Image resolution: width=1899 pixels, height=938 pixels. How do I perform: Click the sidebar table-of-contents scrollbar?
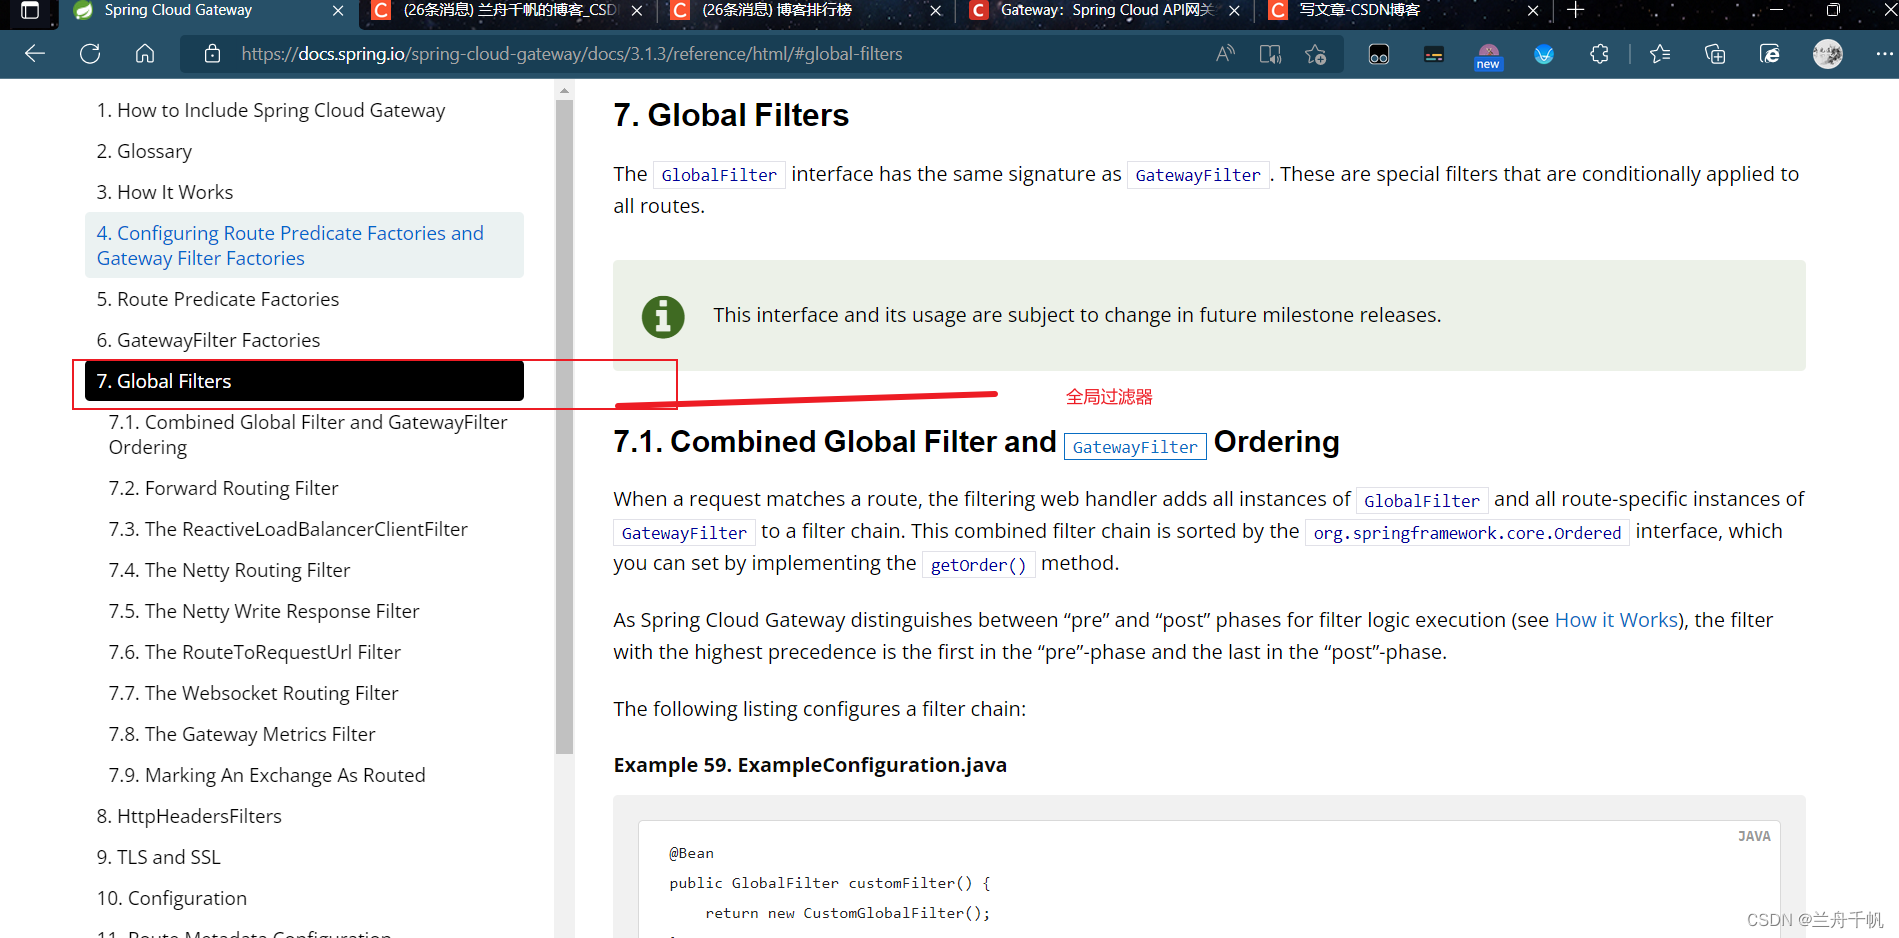(565, 425)
